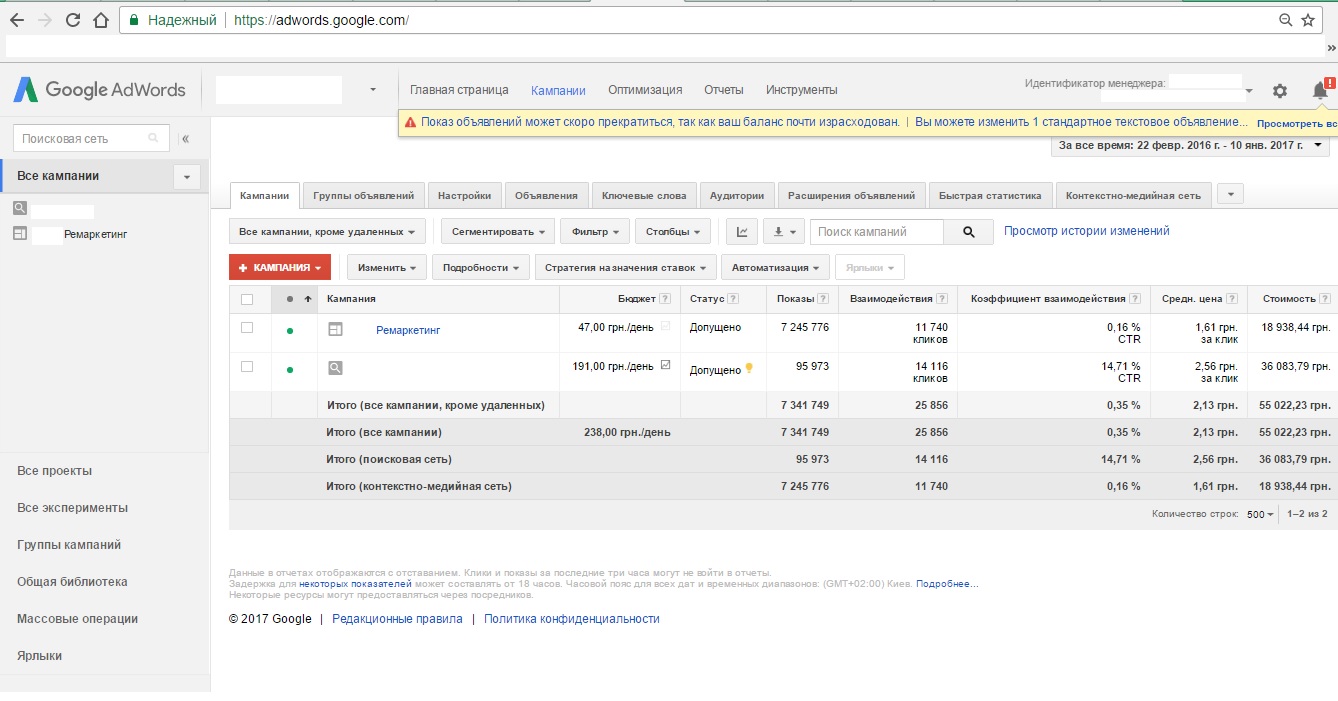
Task: Click the help icon next to Взаимодействия
Action: [942, 299]
